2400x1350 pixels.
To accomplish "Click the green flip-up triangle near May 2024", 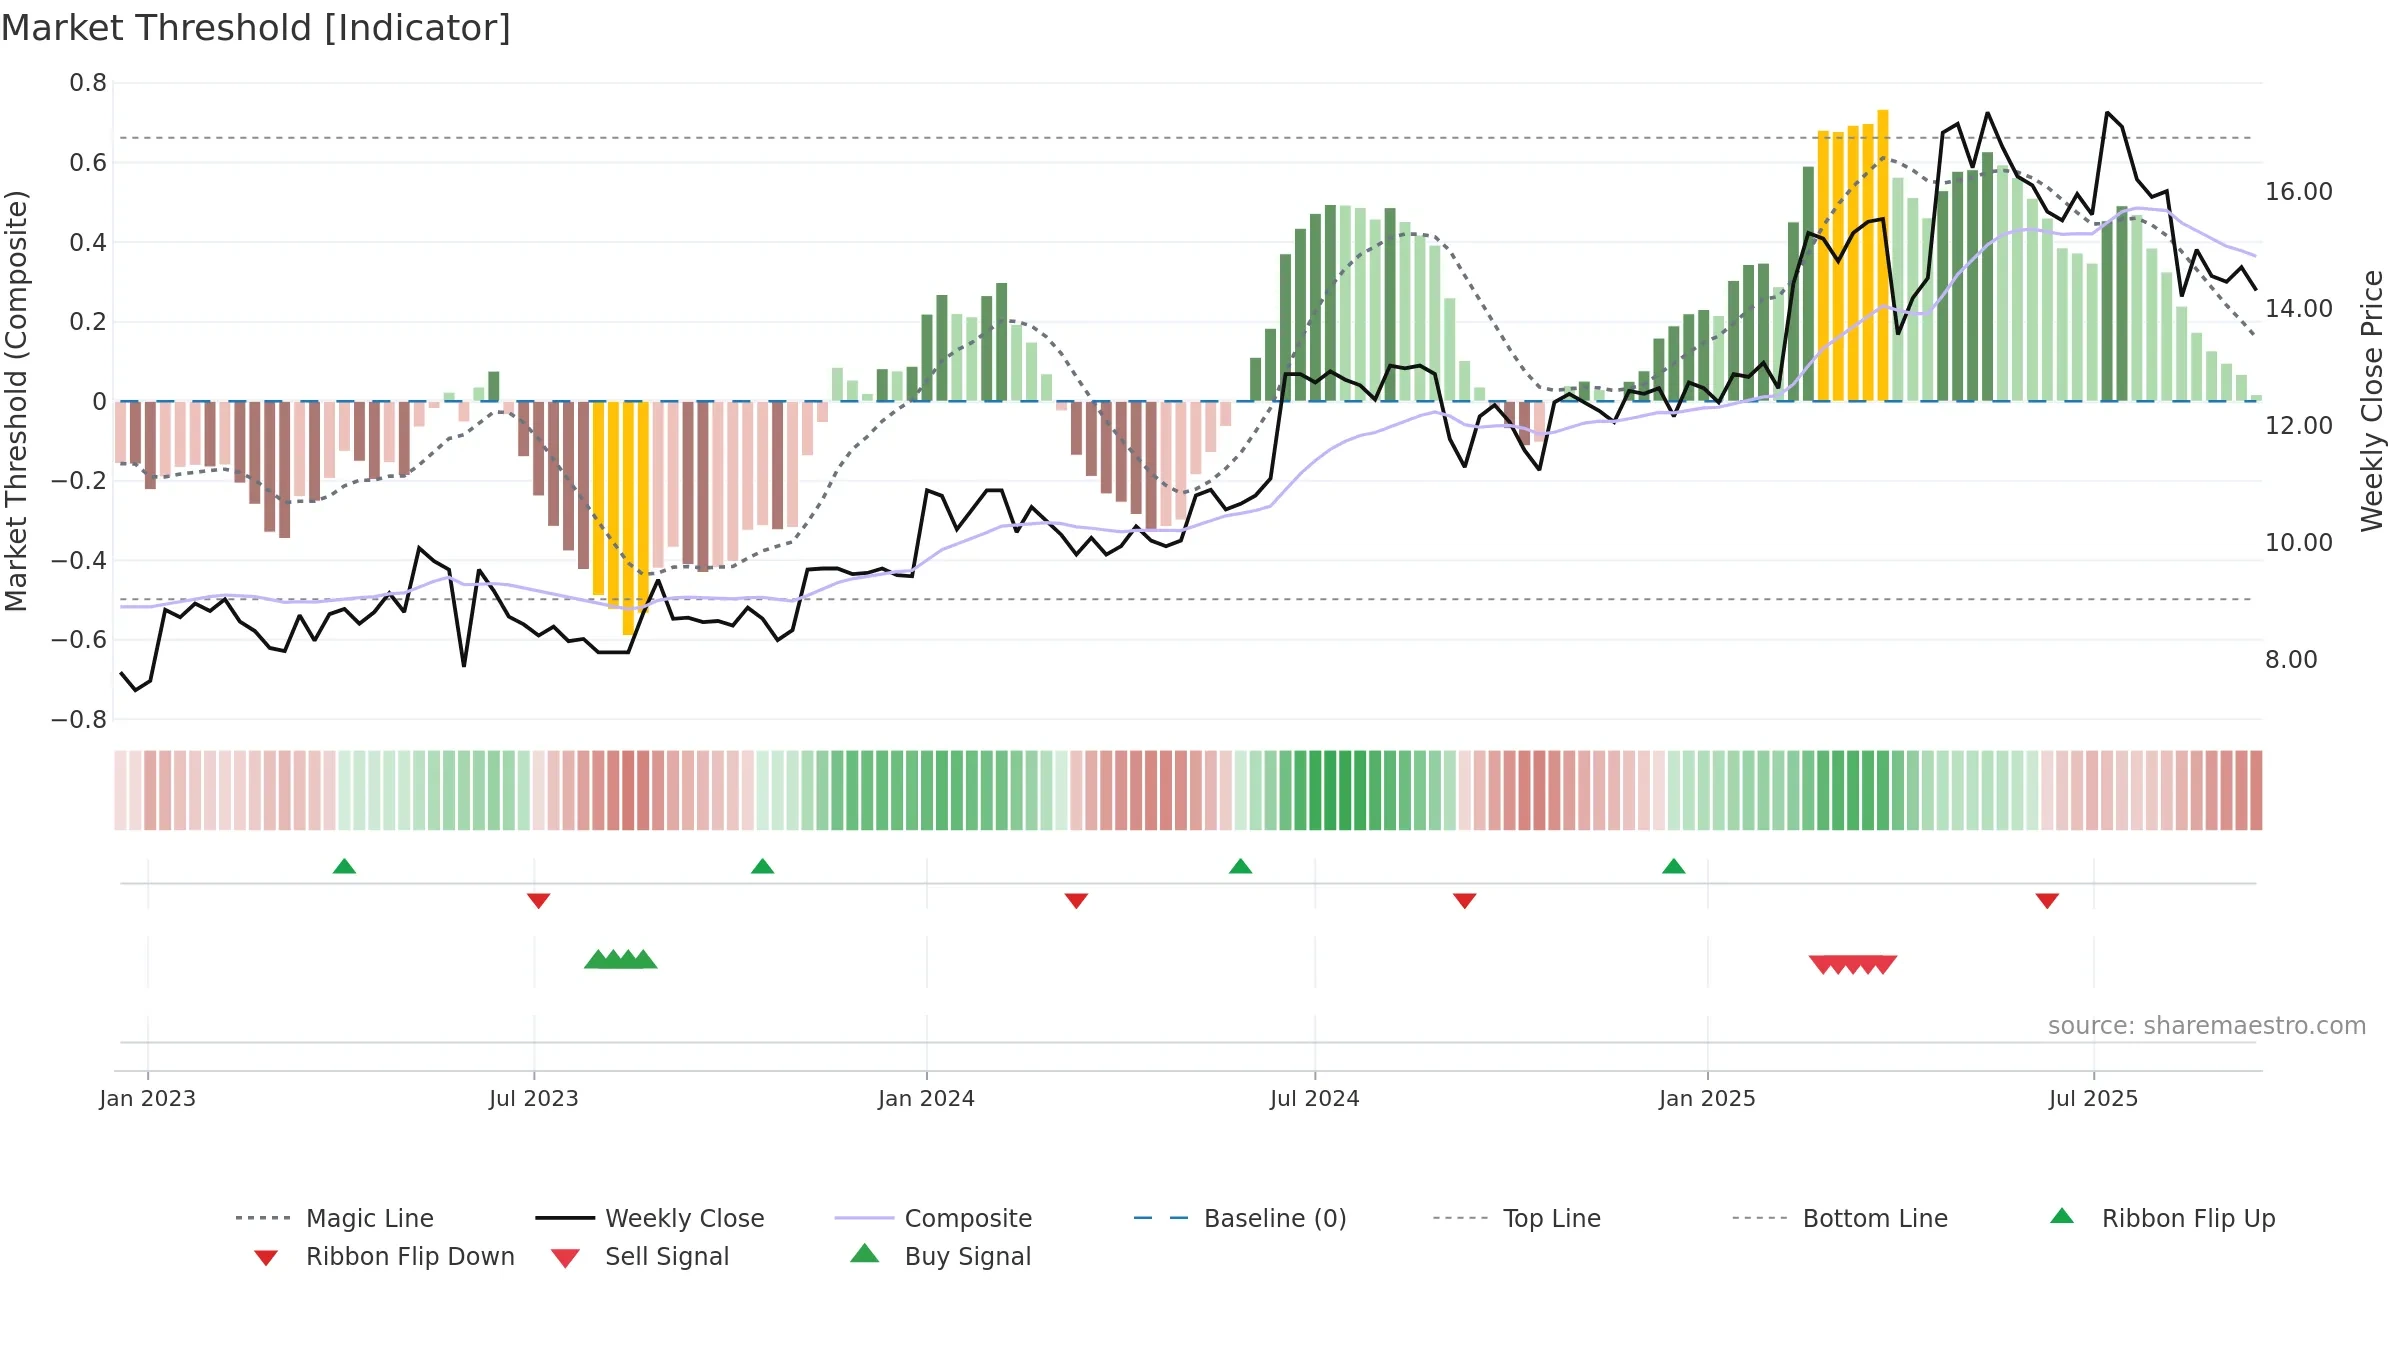I will (1240, 866).
